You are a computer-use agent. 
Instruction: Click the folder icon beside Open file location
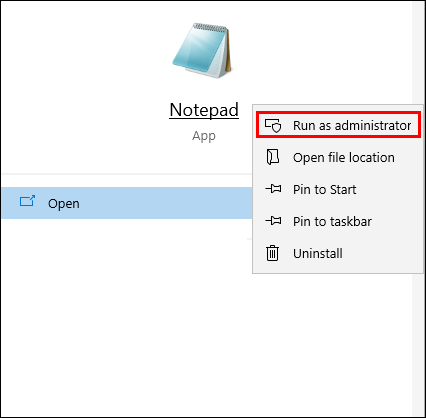[x=273, y=157]
